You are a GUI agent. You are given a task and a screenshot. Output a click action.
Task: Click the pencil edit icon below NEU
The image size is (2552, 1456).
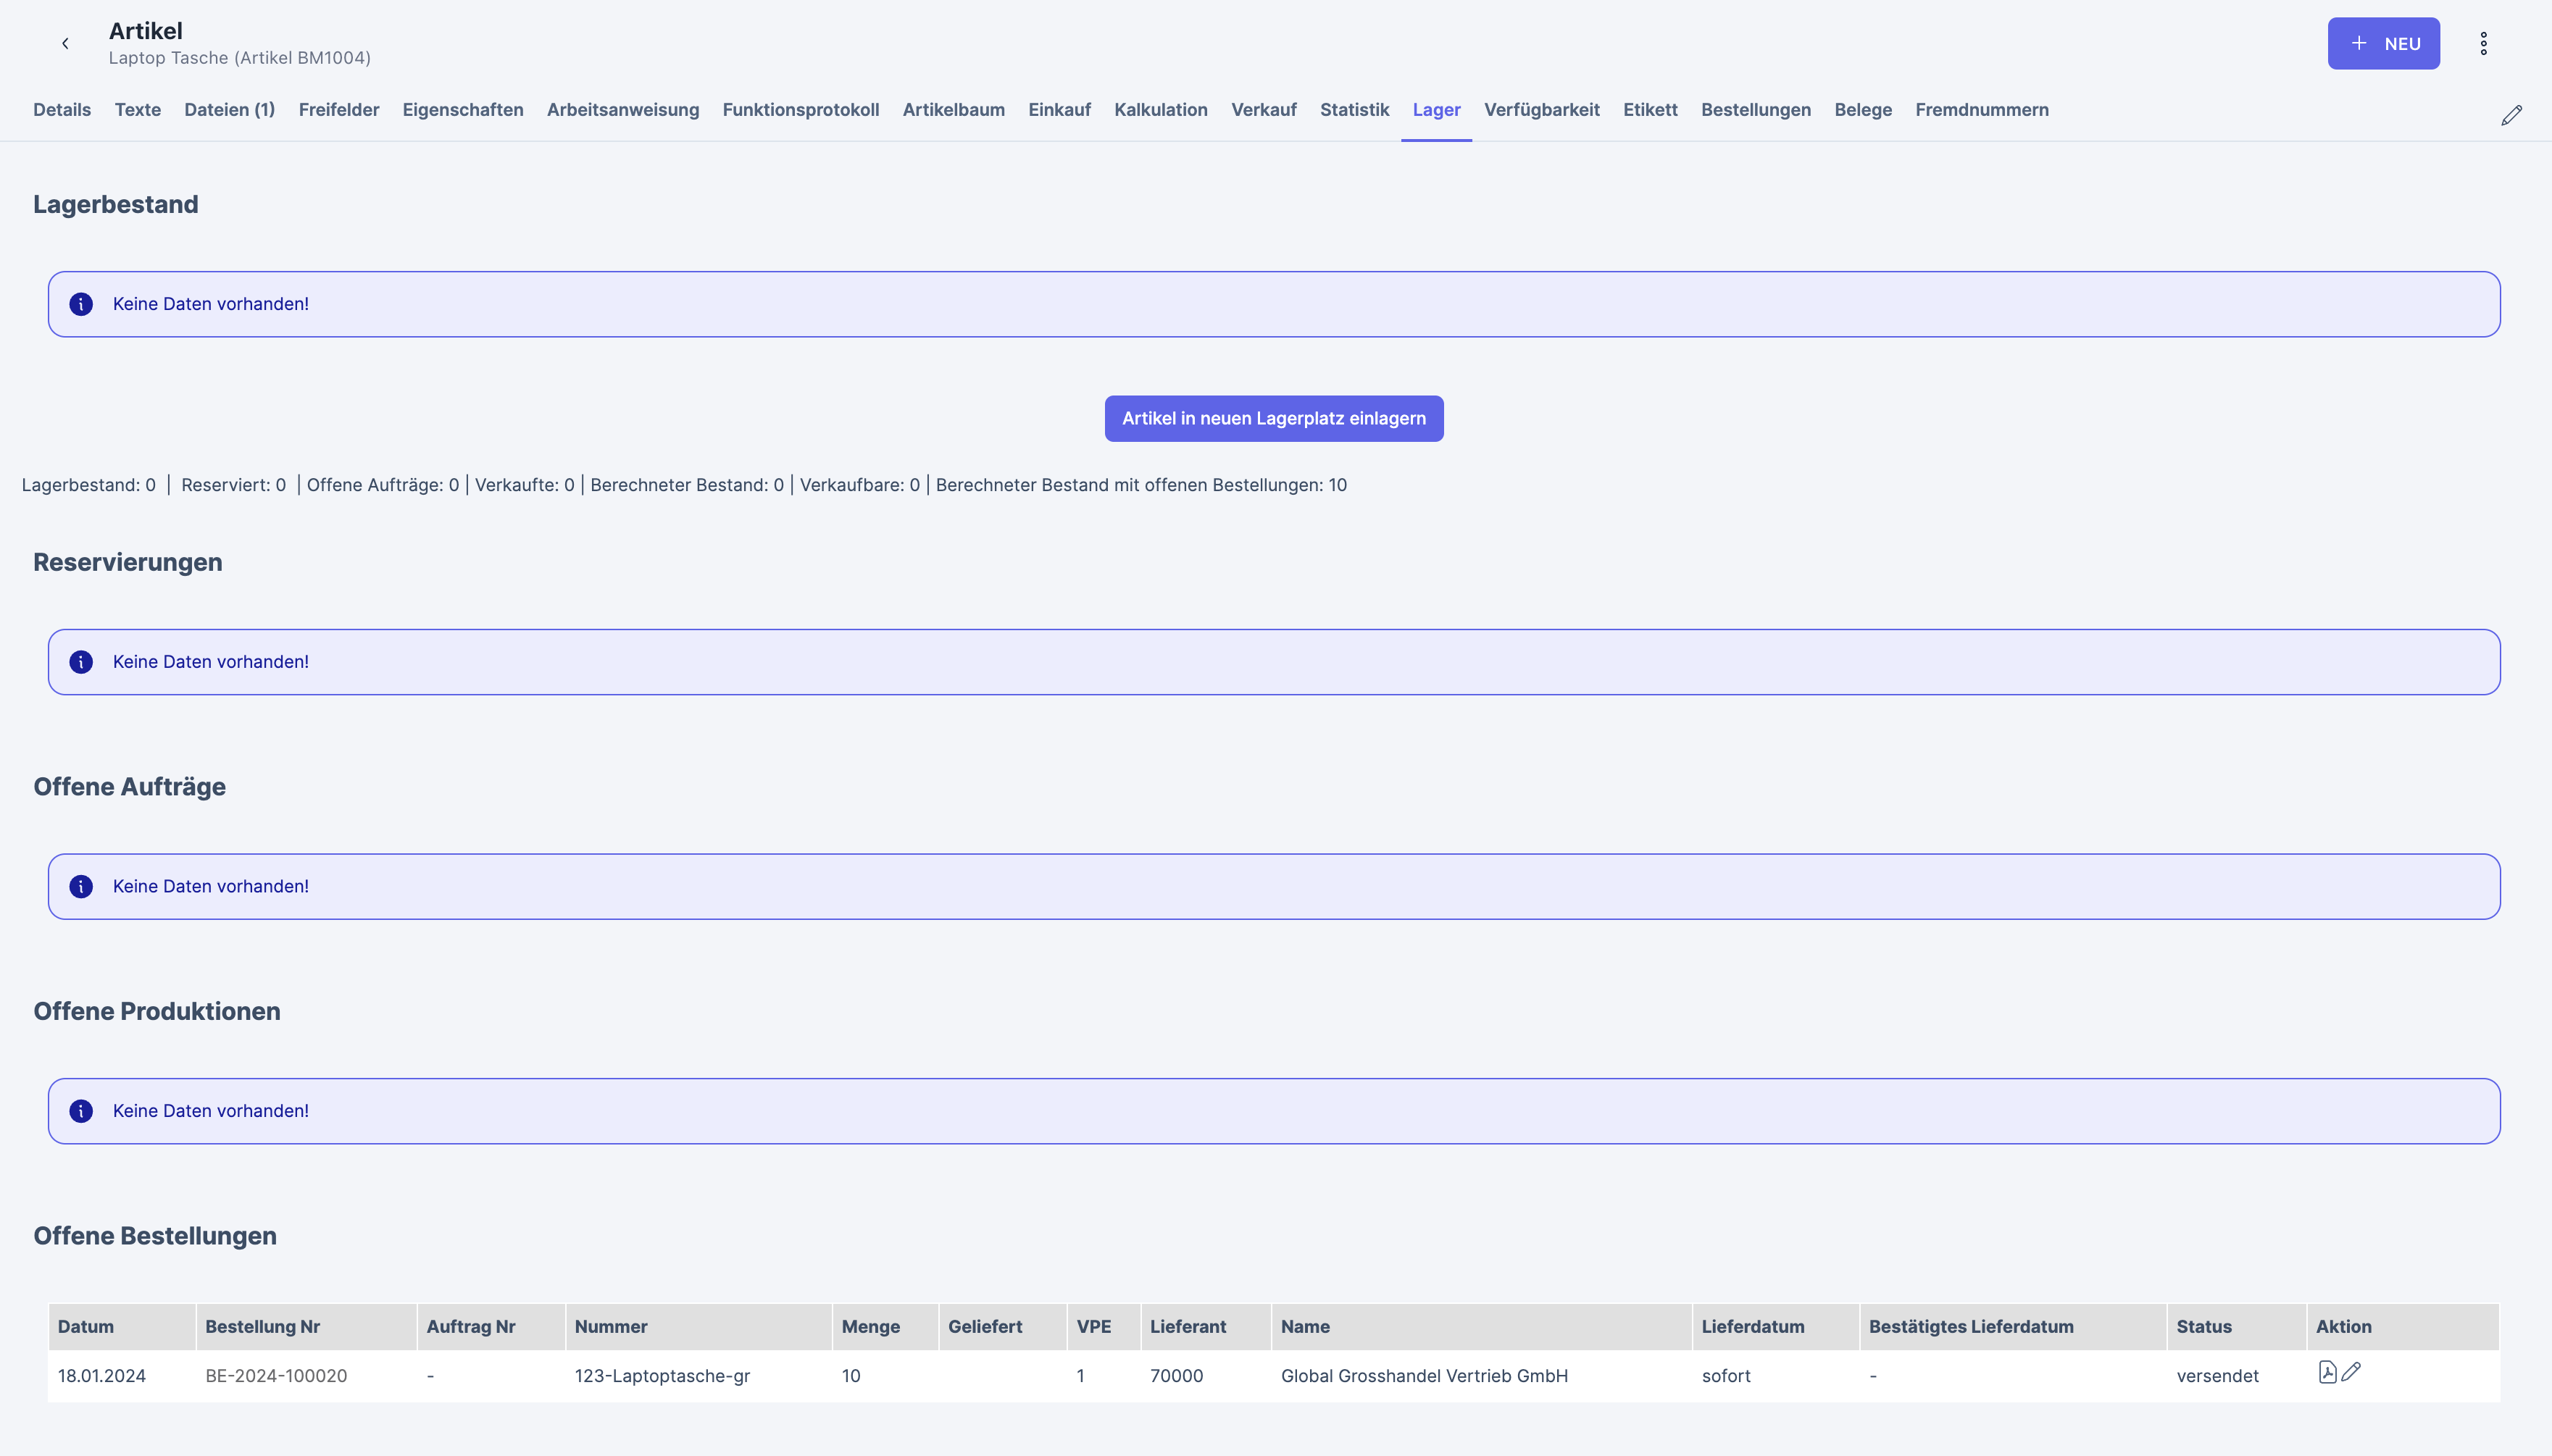[x=2511, y=115]
